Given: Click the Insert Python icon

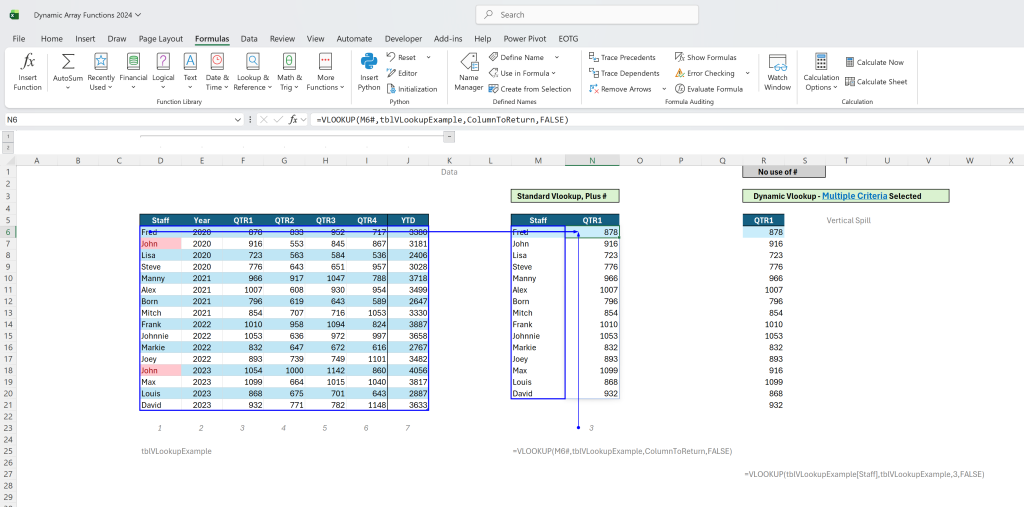Looking at the screenshot, I should (369, 62).
